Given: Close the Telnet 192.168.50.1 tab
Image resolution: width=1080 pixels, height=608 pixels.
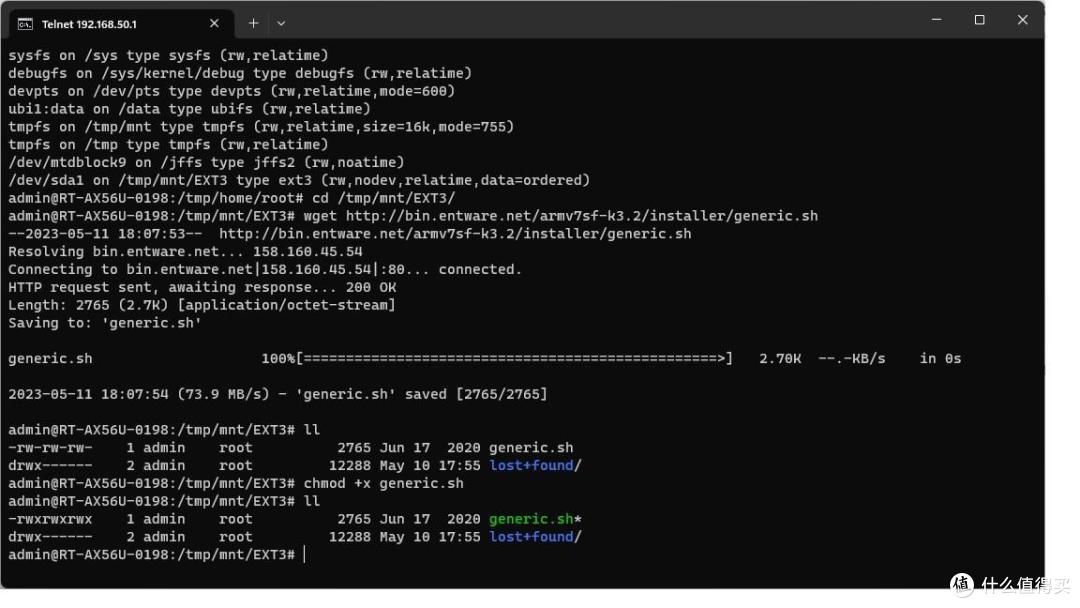Looking at the screenshot, I should [214, 23].
